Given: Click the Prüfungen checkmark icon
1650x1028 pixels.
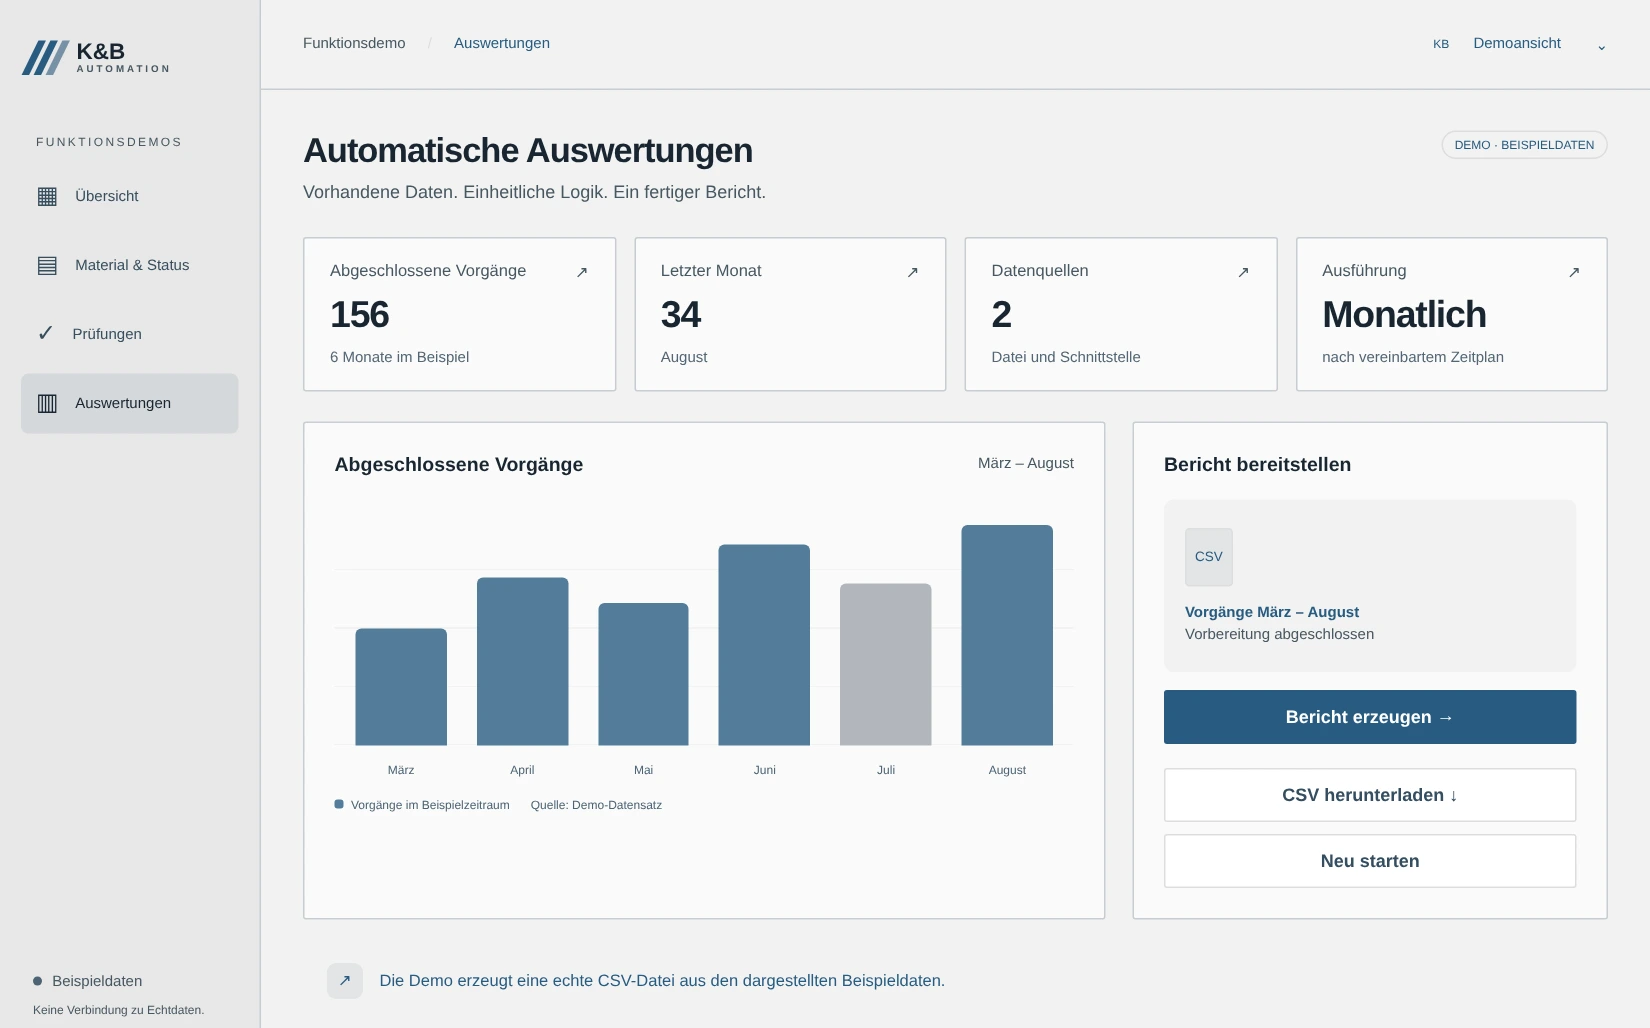Looking at the screenshot, I should tap(45, 333).
